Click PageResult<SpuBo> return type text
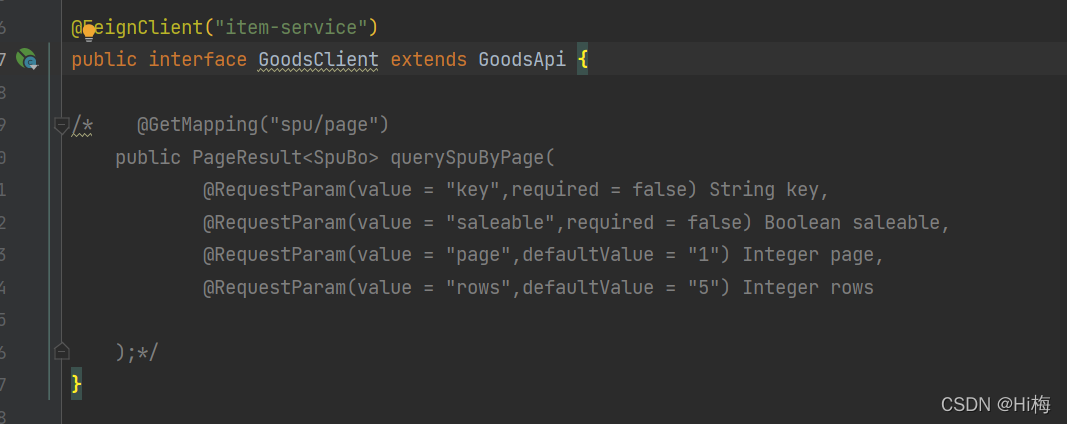Viewport: 1067px width, 424px height. (285, 158)
